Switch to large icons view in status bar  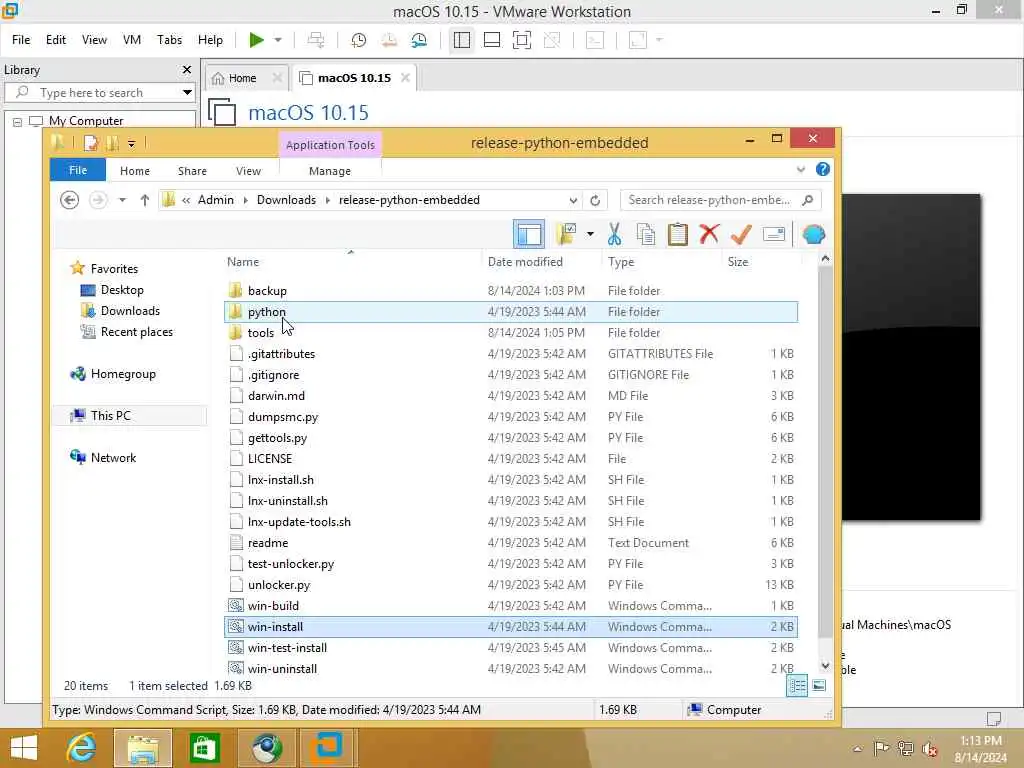(819, 686)
